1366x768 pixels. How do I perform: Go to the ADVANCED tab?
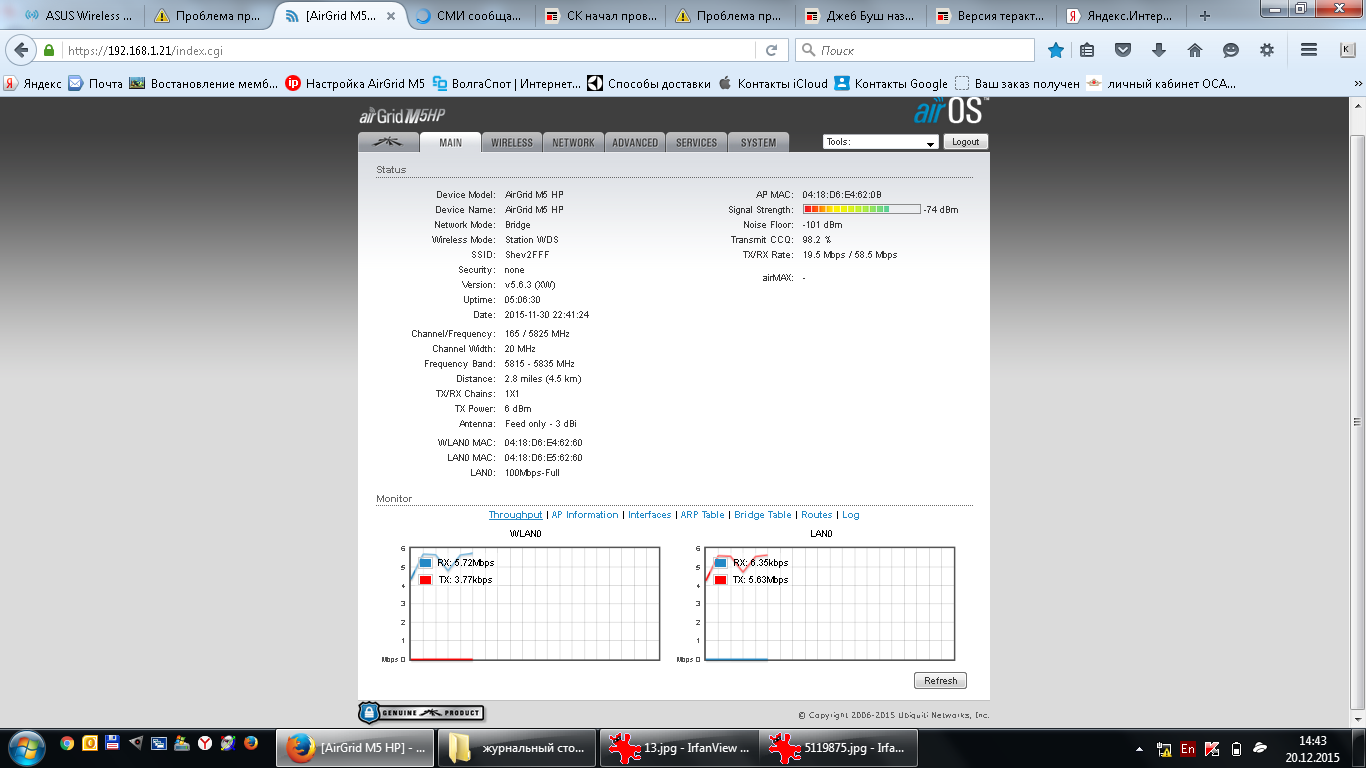point(635,142)
